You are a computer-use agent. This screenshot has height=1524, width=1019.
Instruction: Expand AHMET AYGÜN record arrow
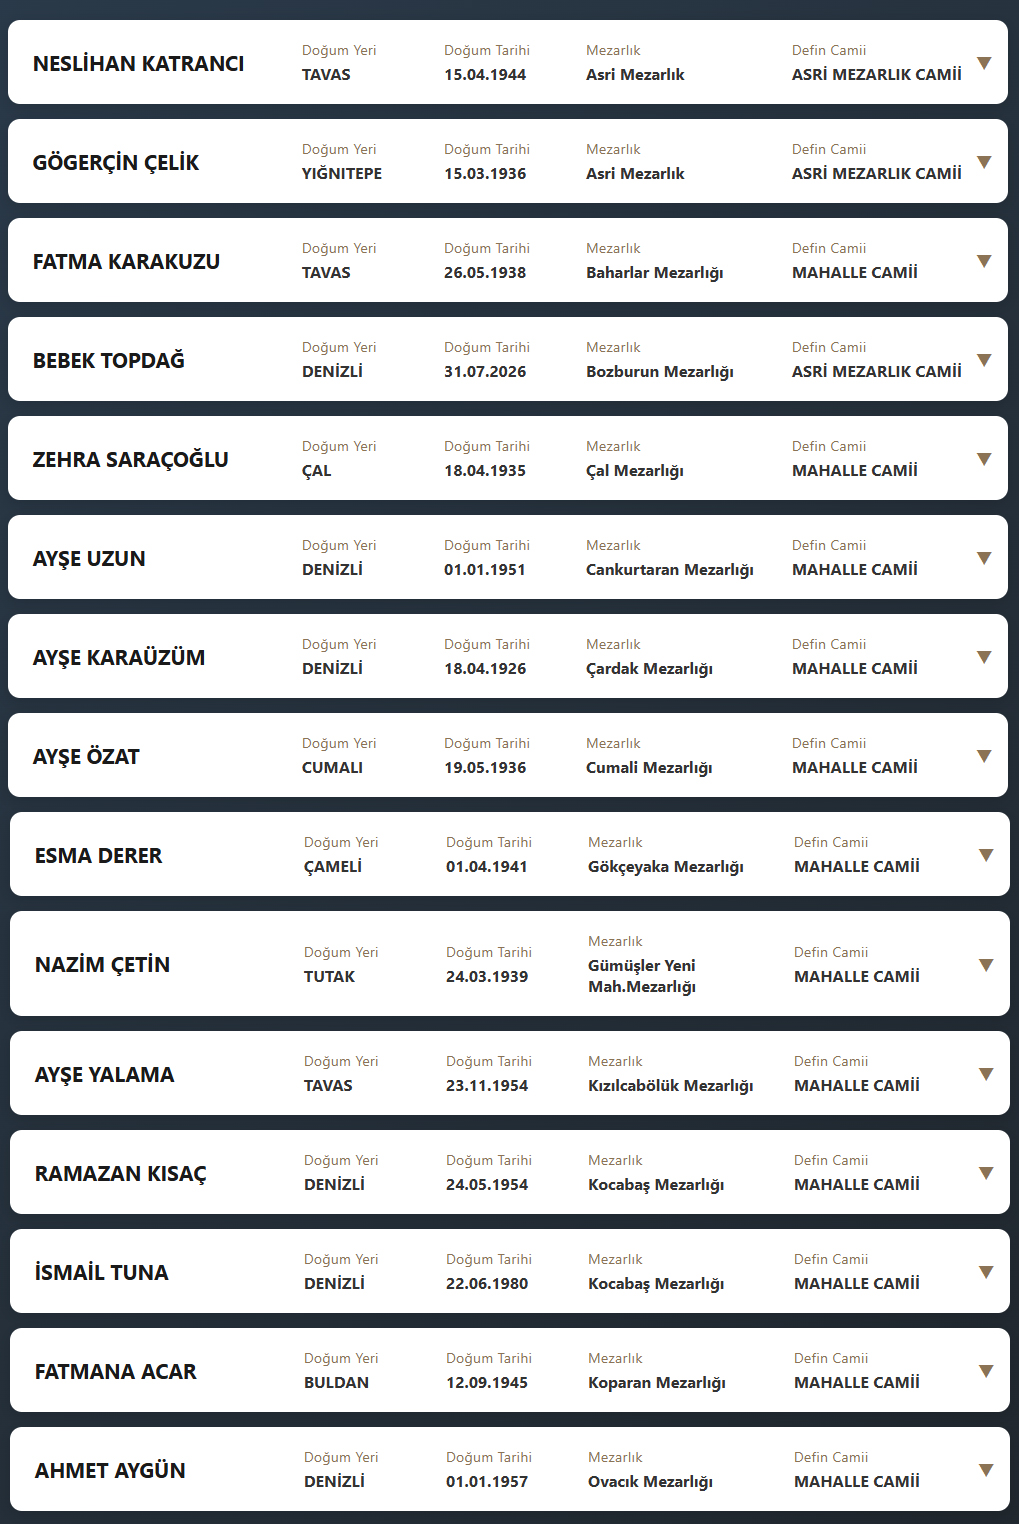point(986,1470)
